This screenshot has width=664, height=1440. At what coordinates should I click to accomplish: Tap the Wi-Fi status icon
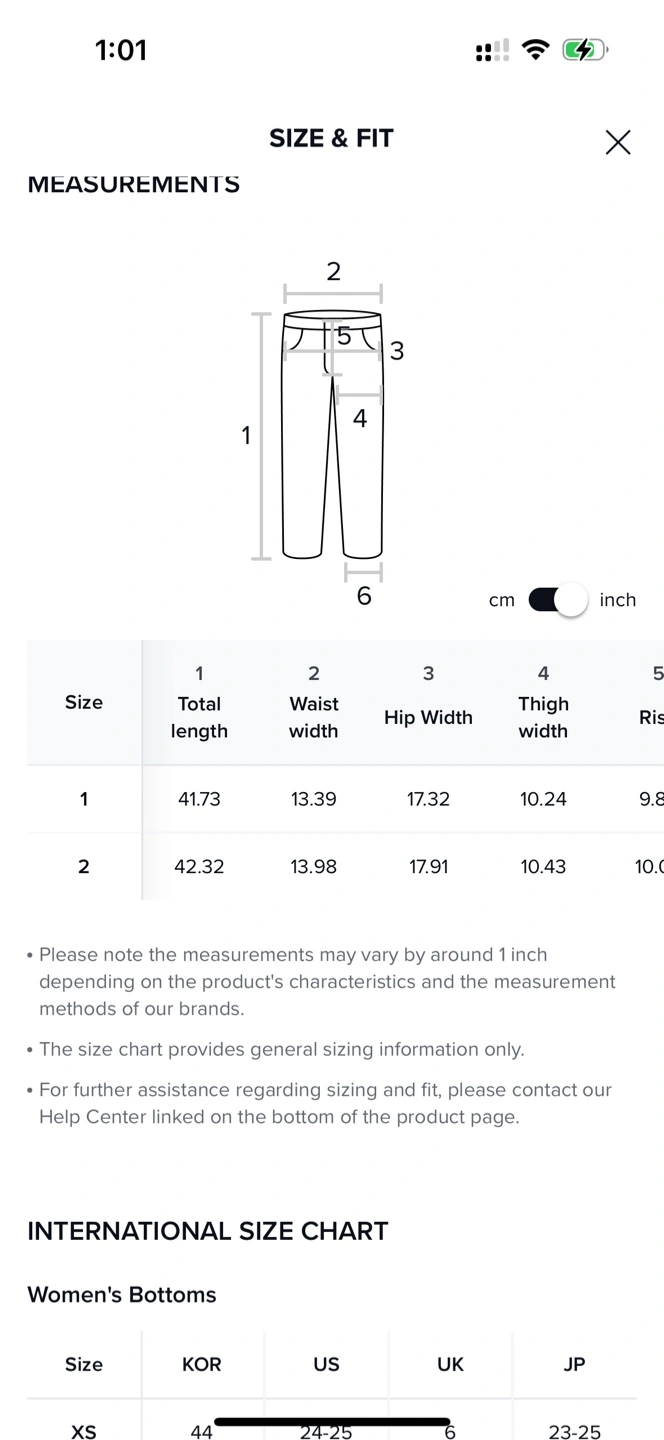click(x=536, y=50)
